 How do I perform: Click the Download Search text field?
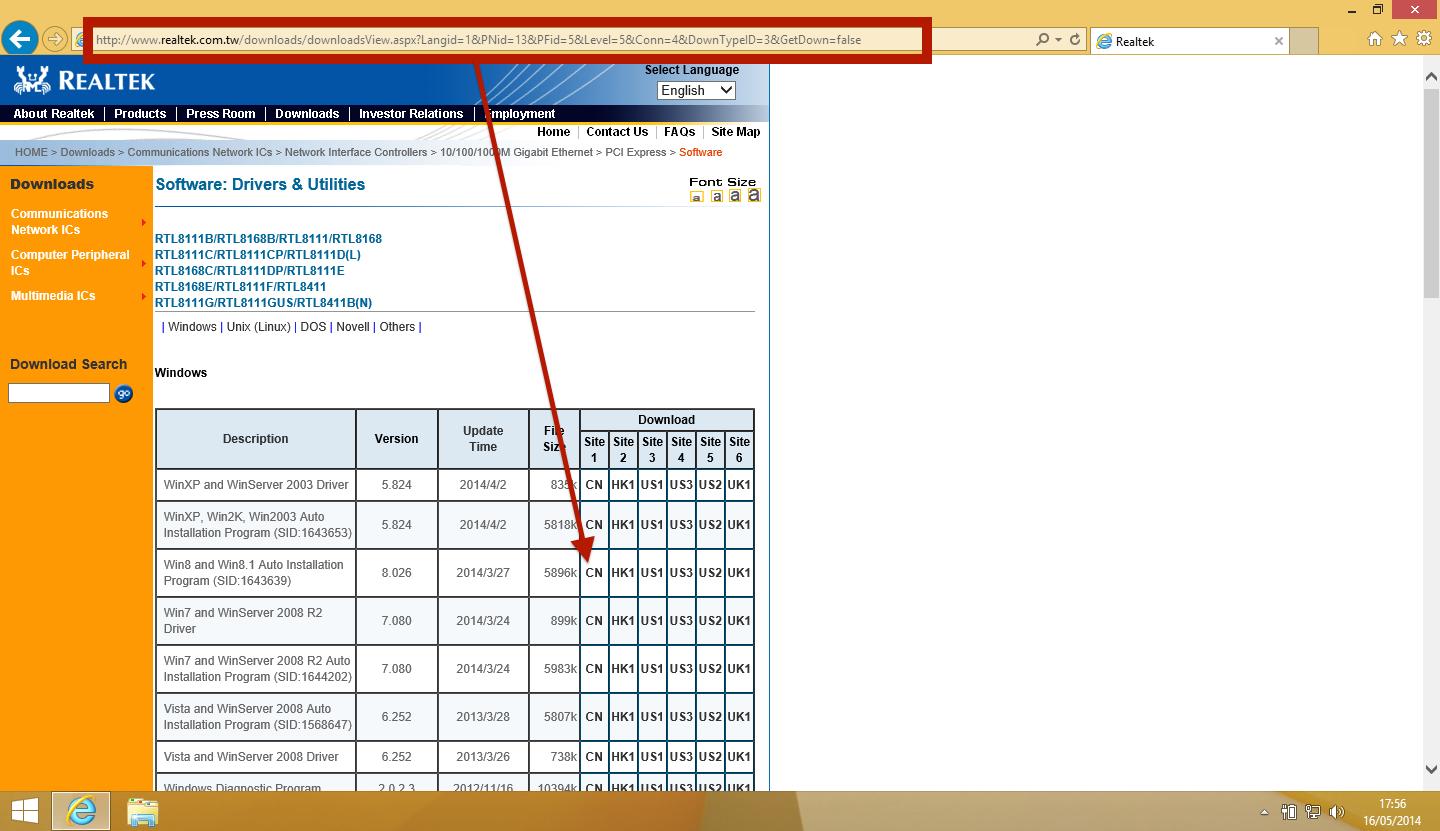(59, 394)
